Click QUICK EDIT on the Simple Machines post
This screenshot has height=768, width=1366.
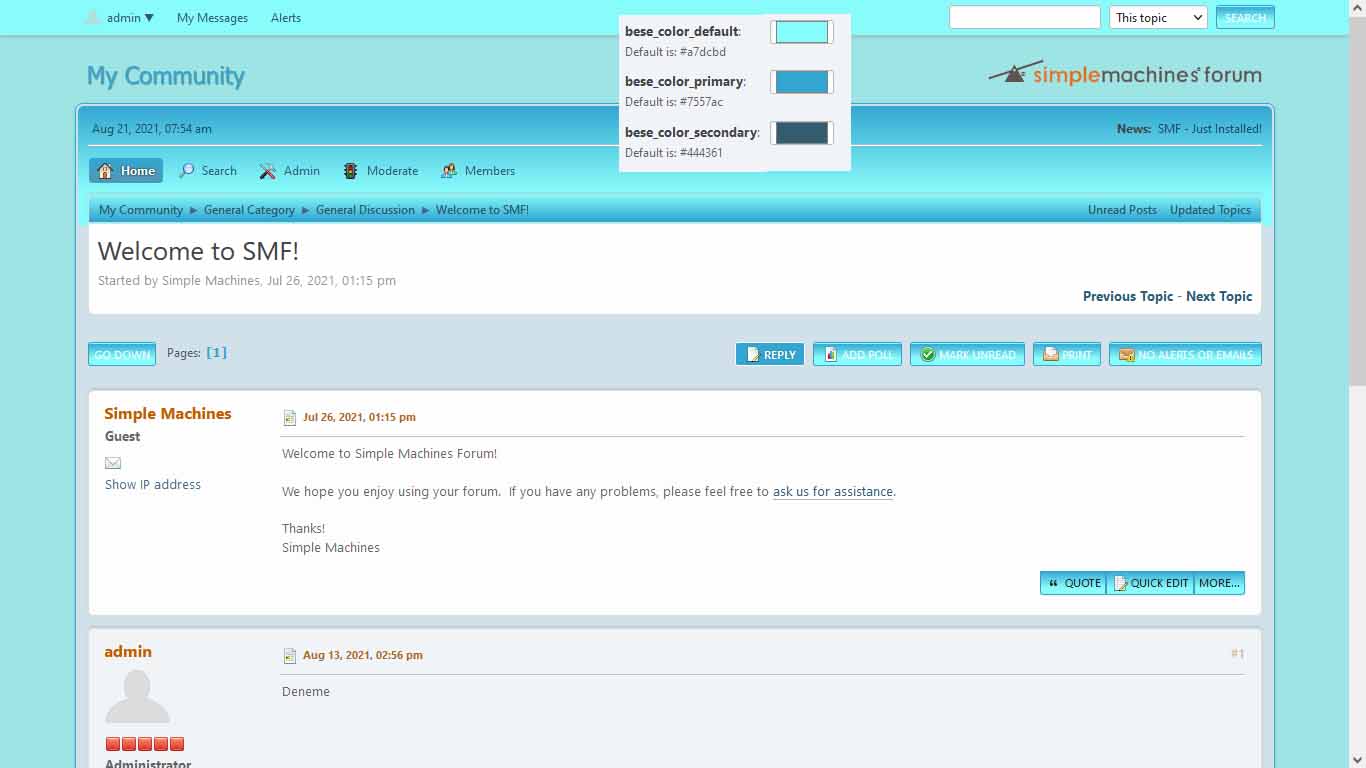tap(1150, 583)
